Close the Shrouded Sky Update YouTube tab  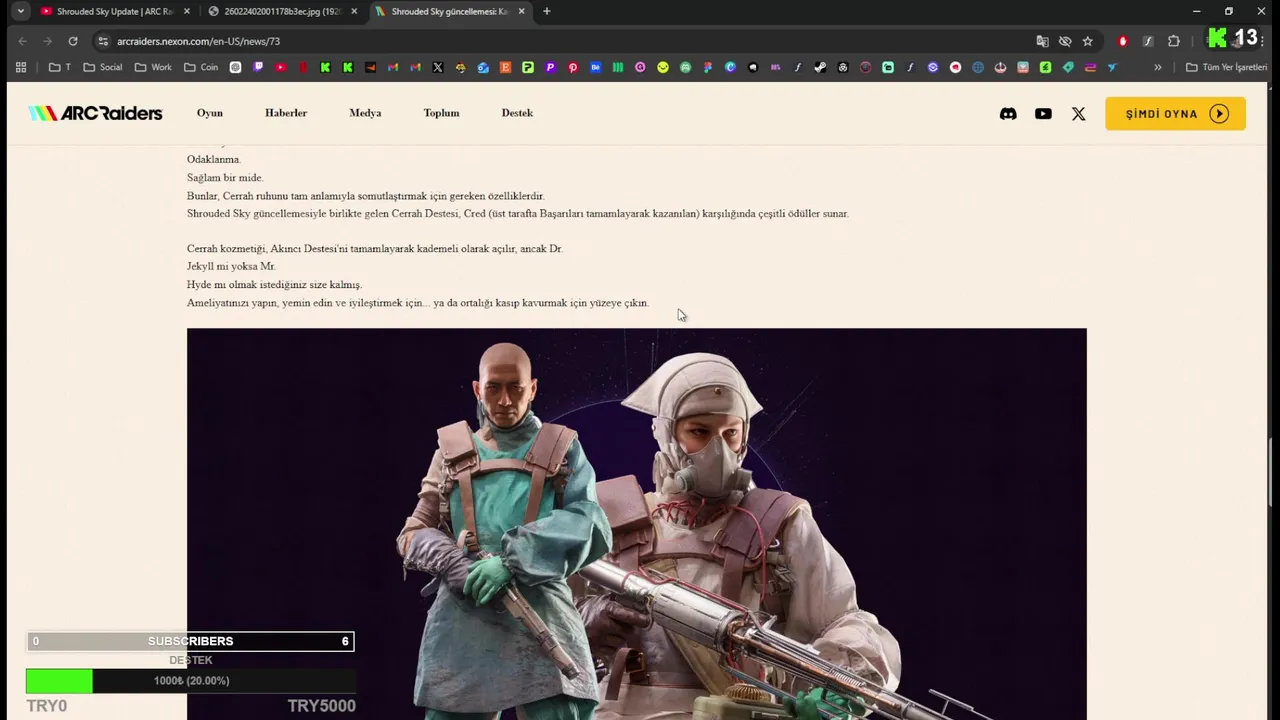click(x=186, y=11)
